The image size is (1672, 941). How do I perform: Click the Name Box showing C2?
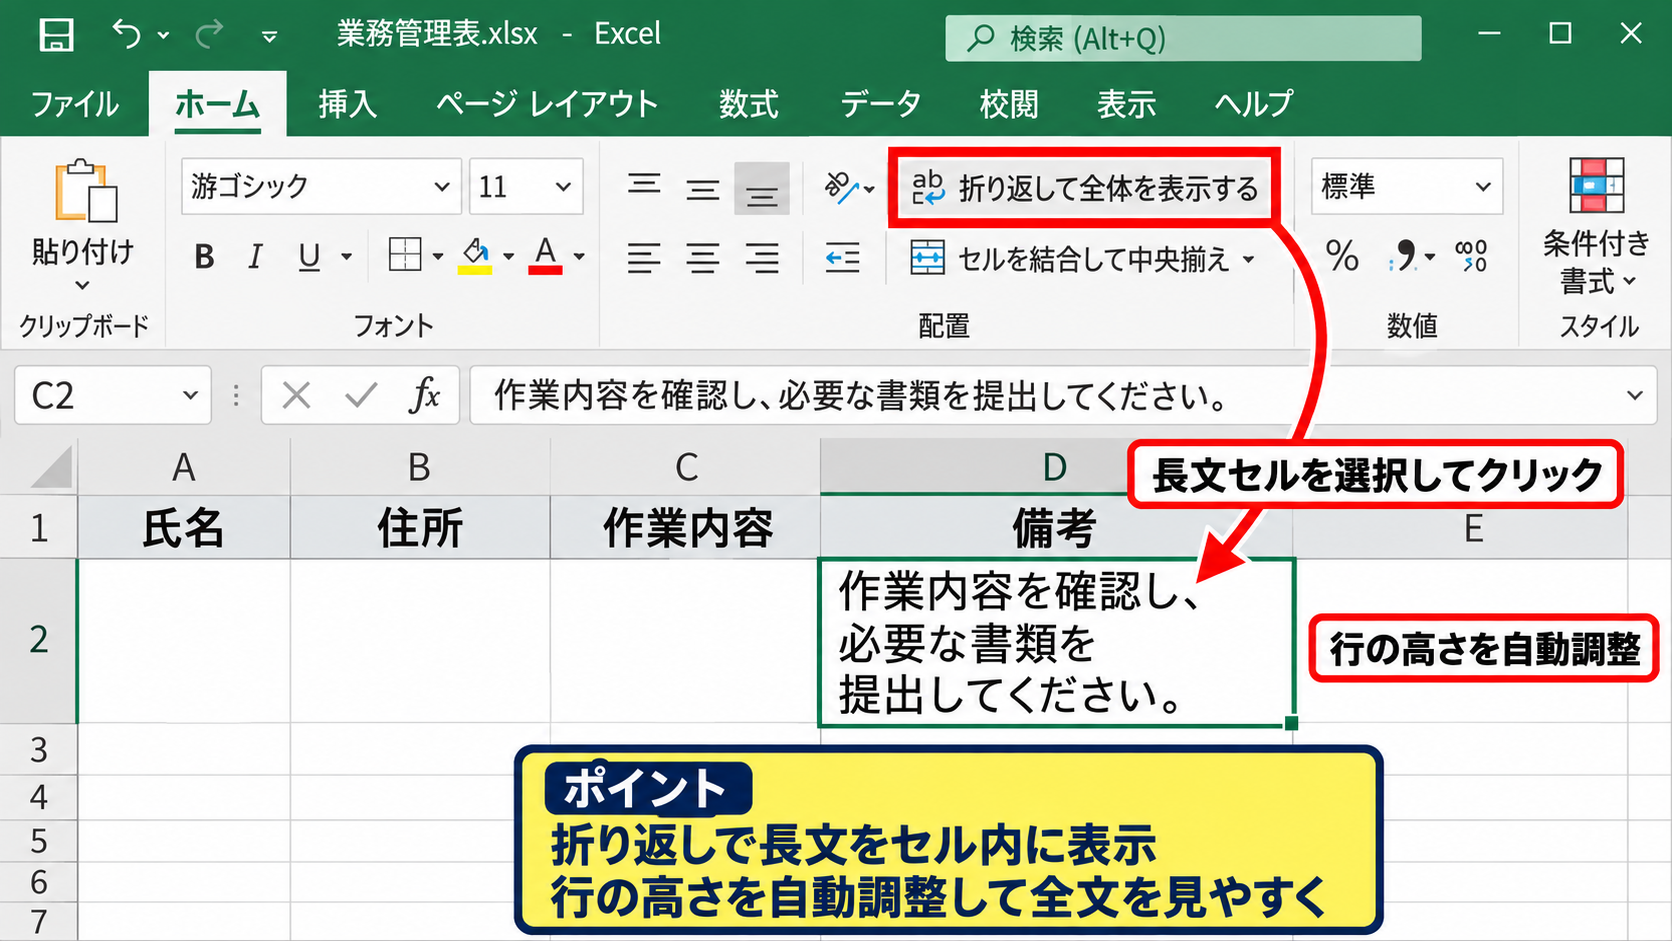[x=112, y=396]
